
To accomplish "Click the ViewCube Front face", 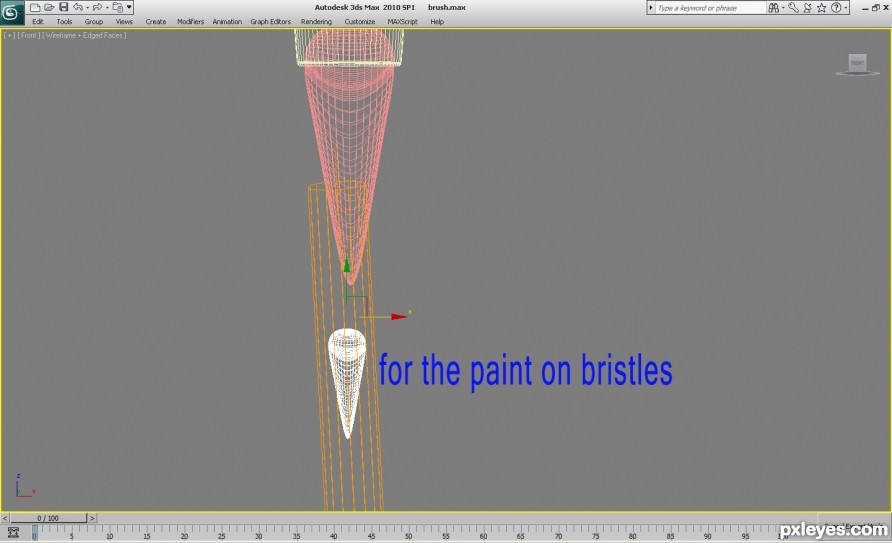I will point(857,63).
